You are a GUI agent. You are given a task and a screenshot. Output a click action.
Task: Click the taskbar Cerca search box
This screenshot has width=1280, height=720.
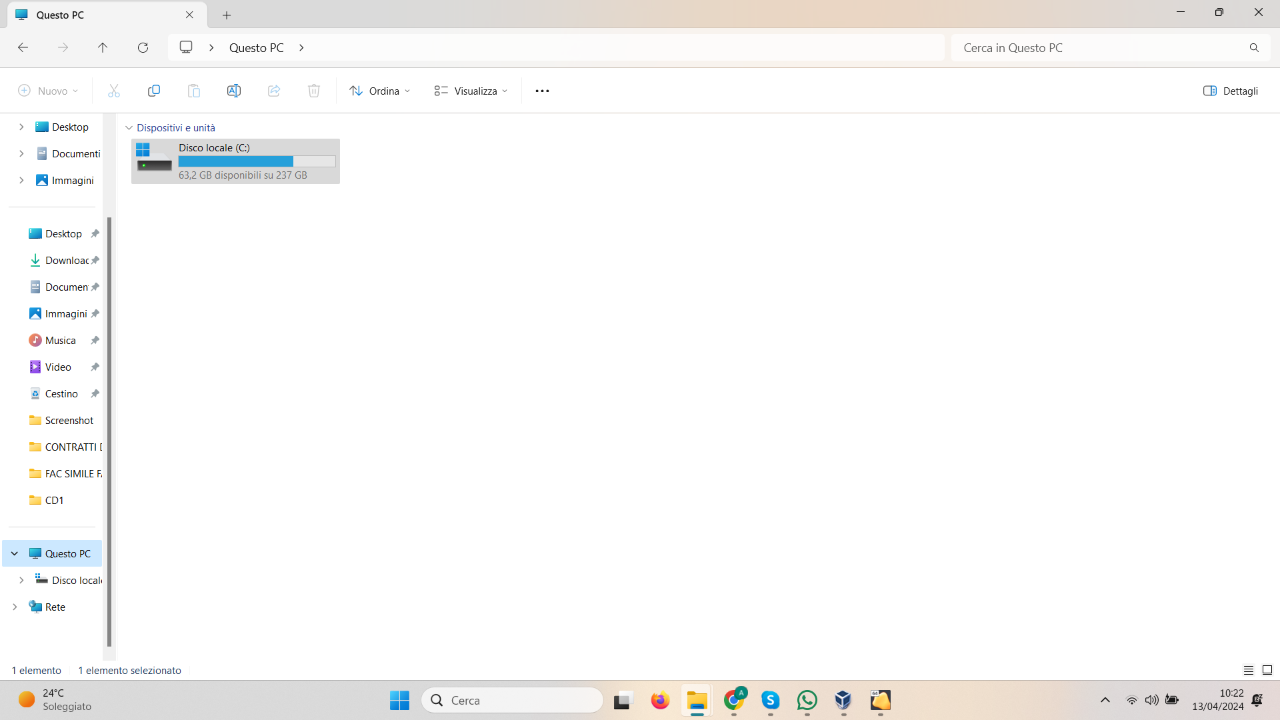pos(512,700)
